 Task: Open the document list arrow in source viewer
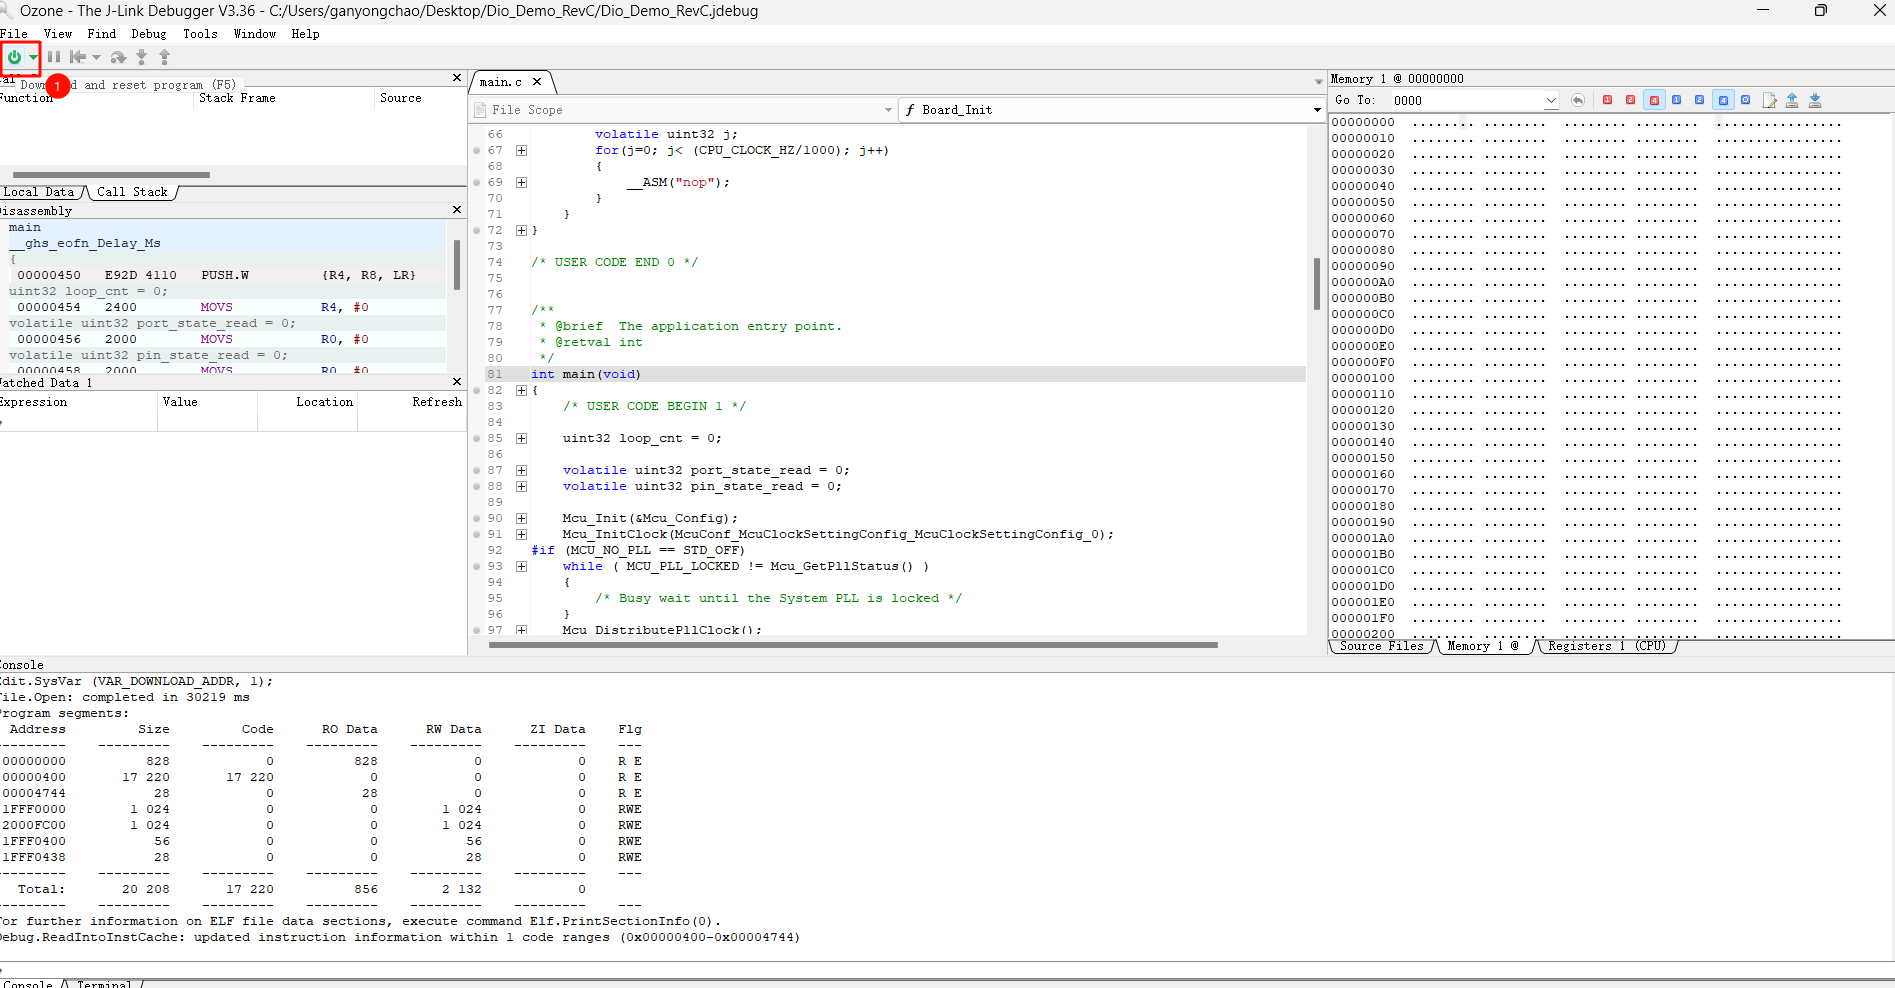tap(1318, 82)
